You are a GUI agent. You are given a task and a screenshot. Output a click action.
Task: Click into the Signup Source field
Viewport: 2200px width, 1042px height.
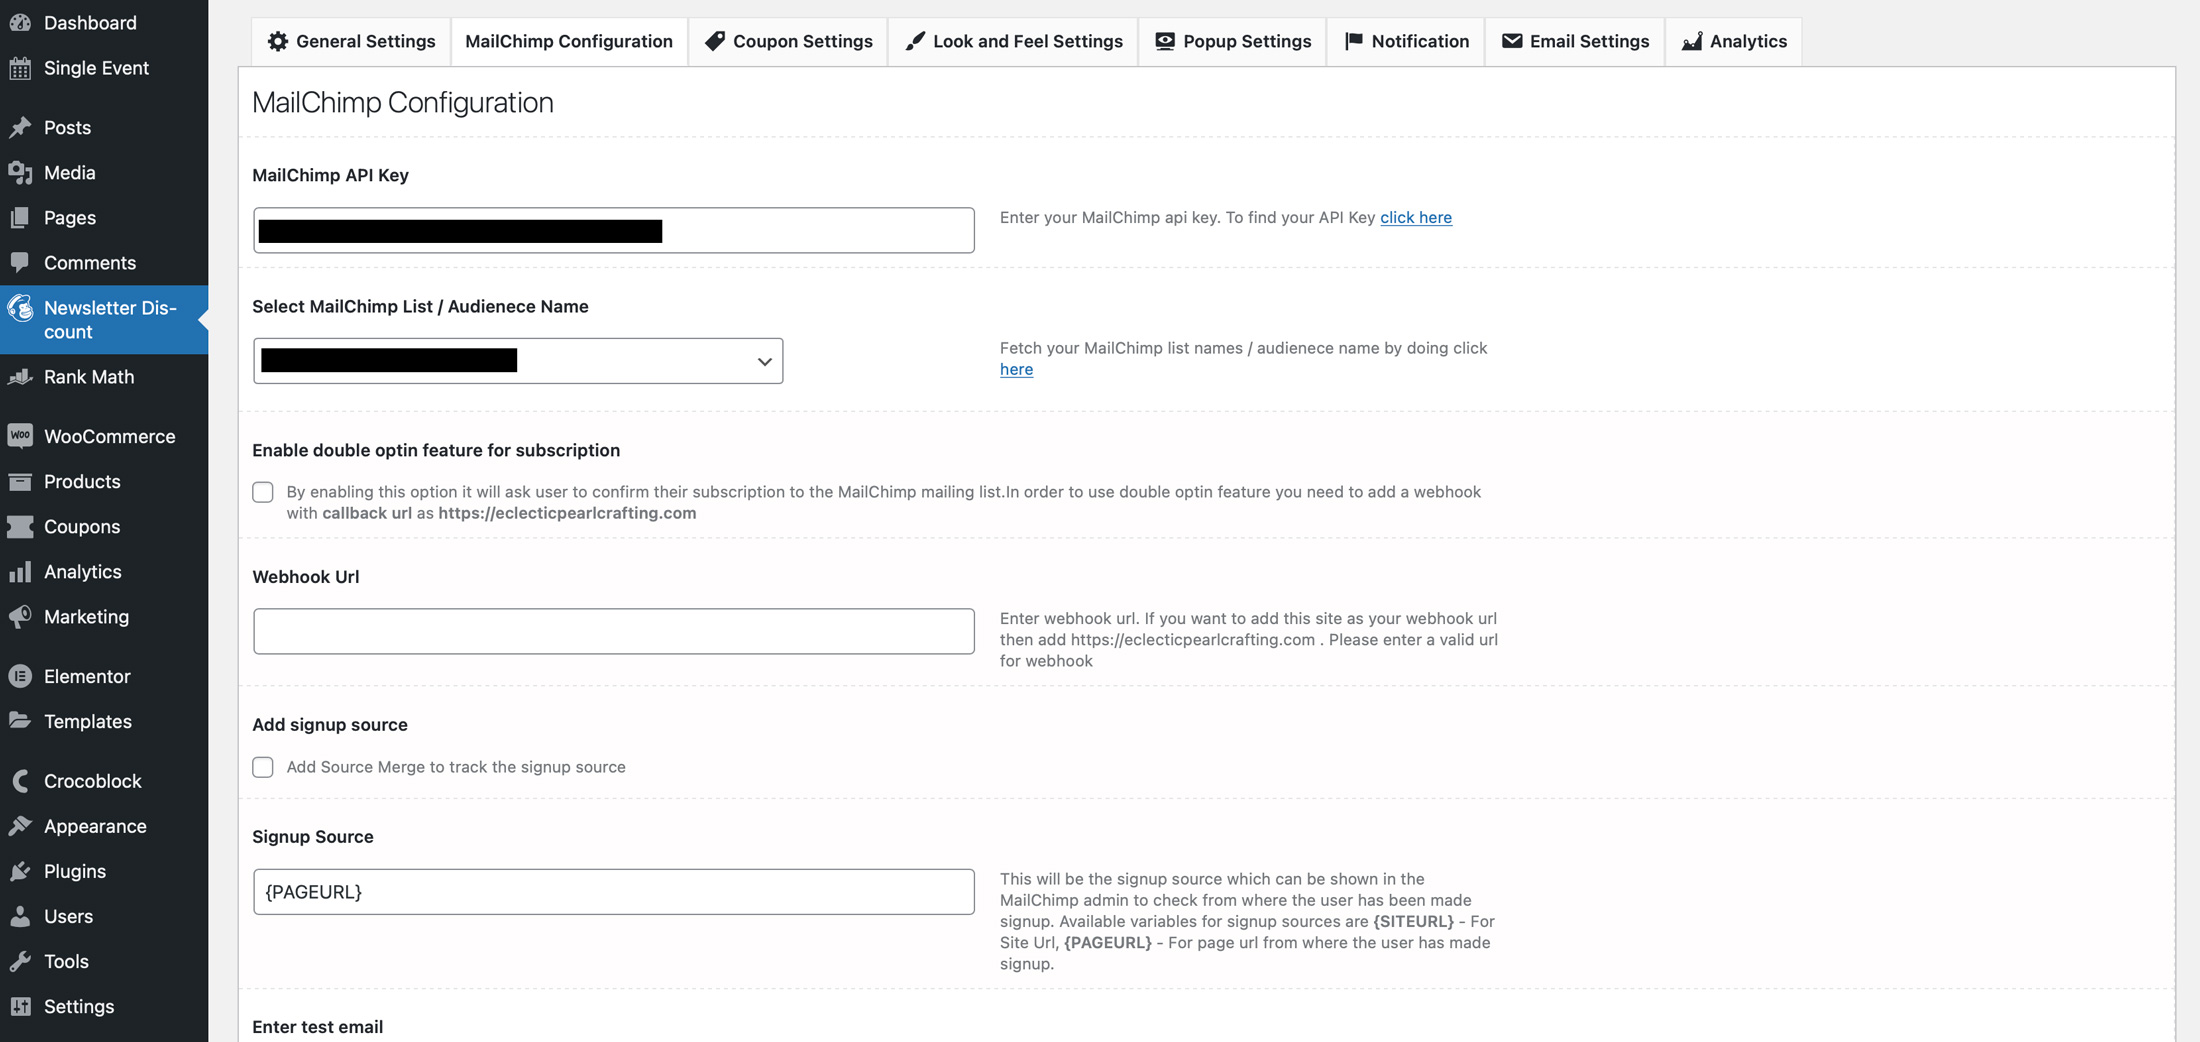click(614, 891)
